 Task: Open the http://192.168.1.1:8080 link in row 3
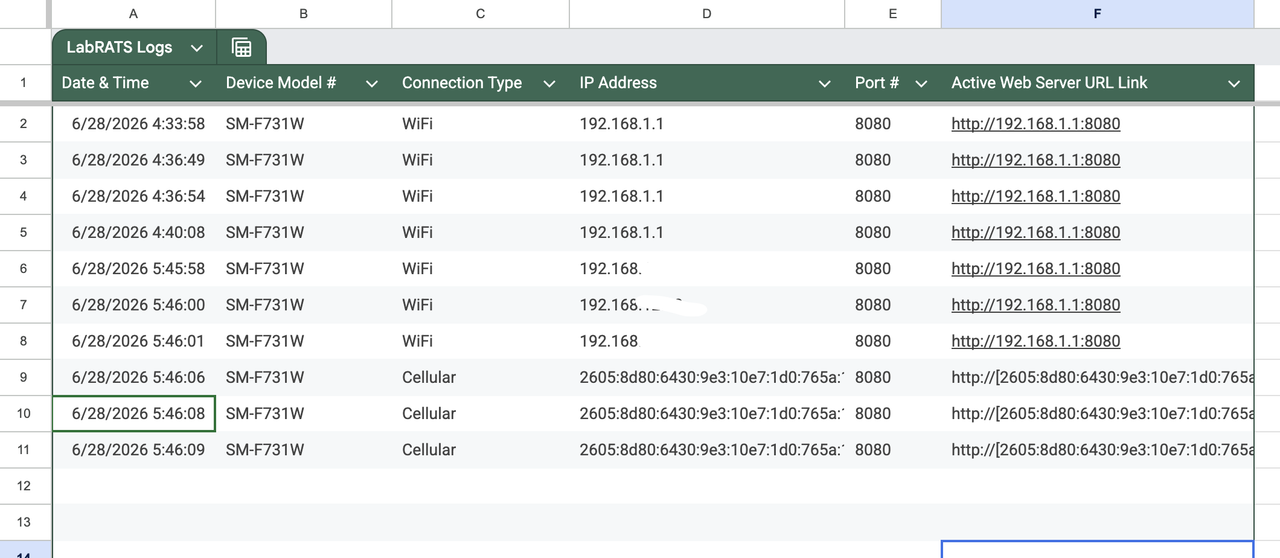[x=1035, y=160]
